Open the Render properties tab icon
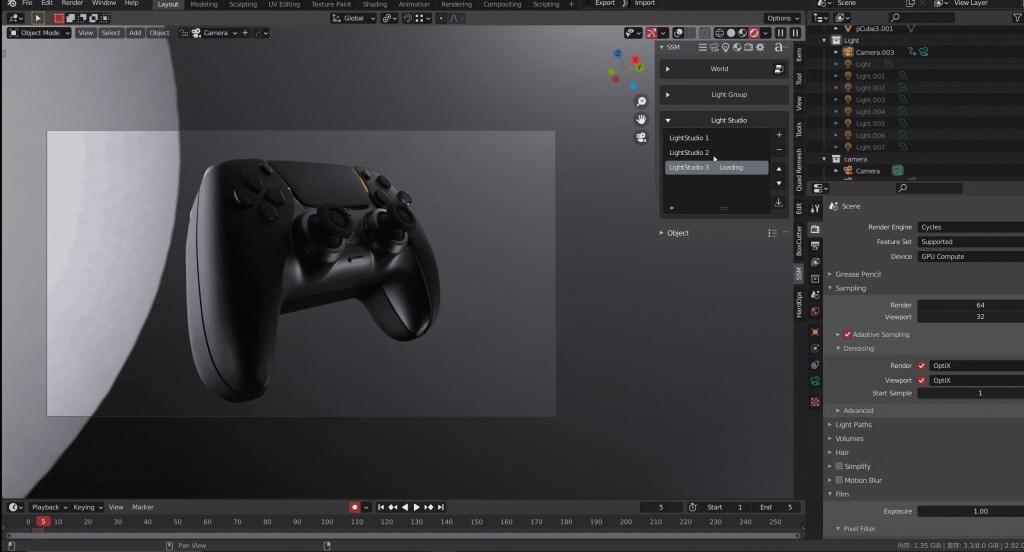This screenshot has height=552, width=1024. [x=815, y=229]
